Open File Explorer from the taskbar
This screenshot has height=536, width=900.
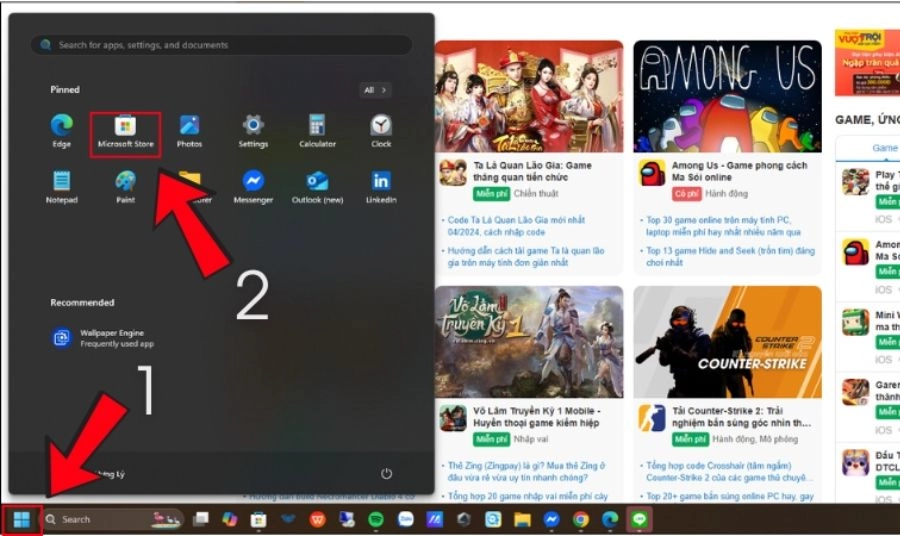pos(522,519)
